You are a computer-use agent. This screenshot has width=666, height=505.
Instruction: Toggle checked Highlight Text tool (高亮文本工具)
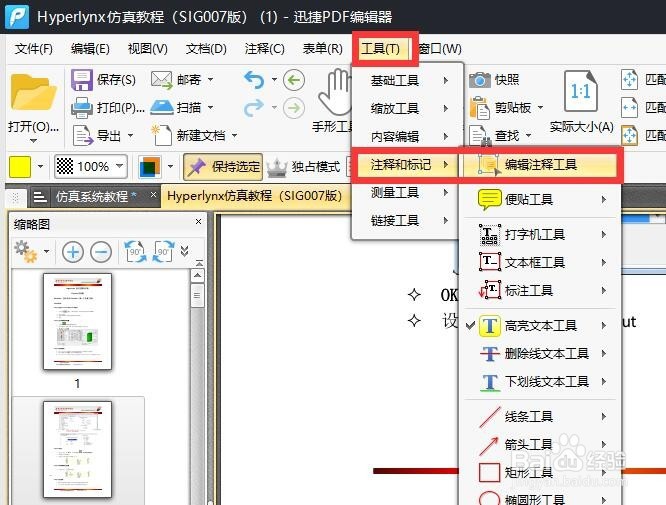tap(540, 326)
